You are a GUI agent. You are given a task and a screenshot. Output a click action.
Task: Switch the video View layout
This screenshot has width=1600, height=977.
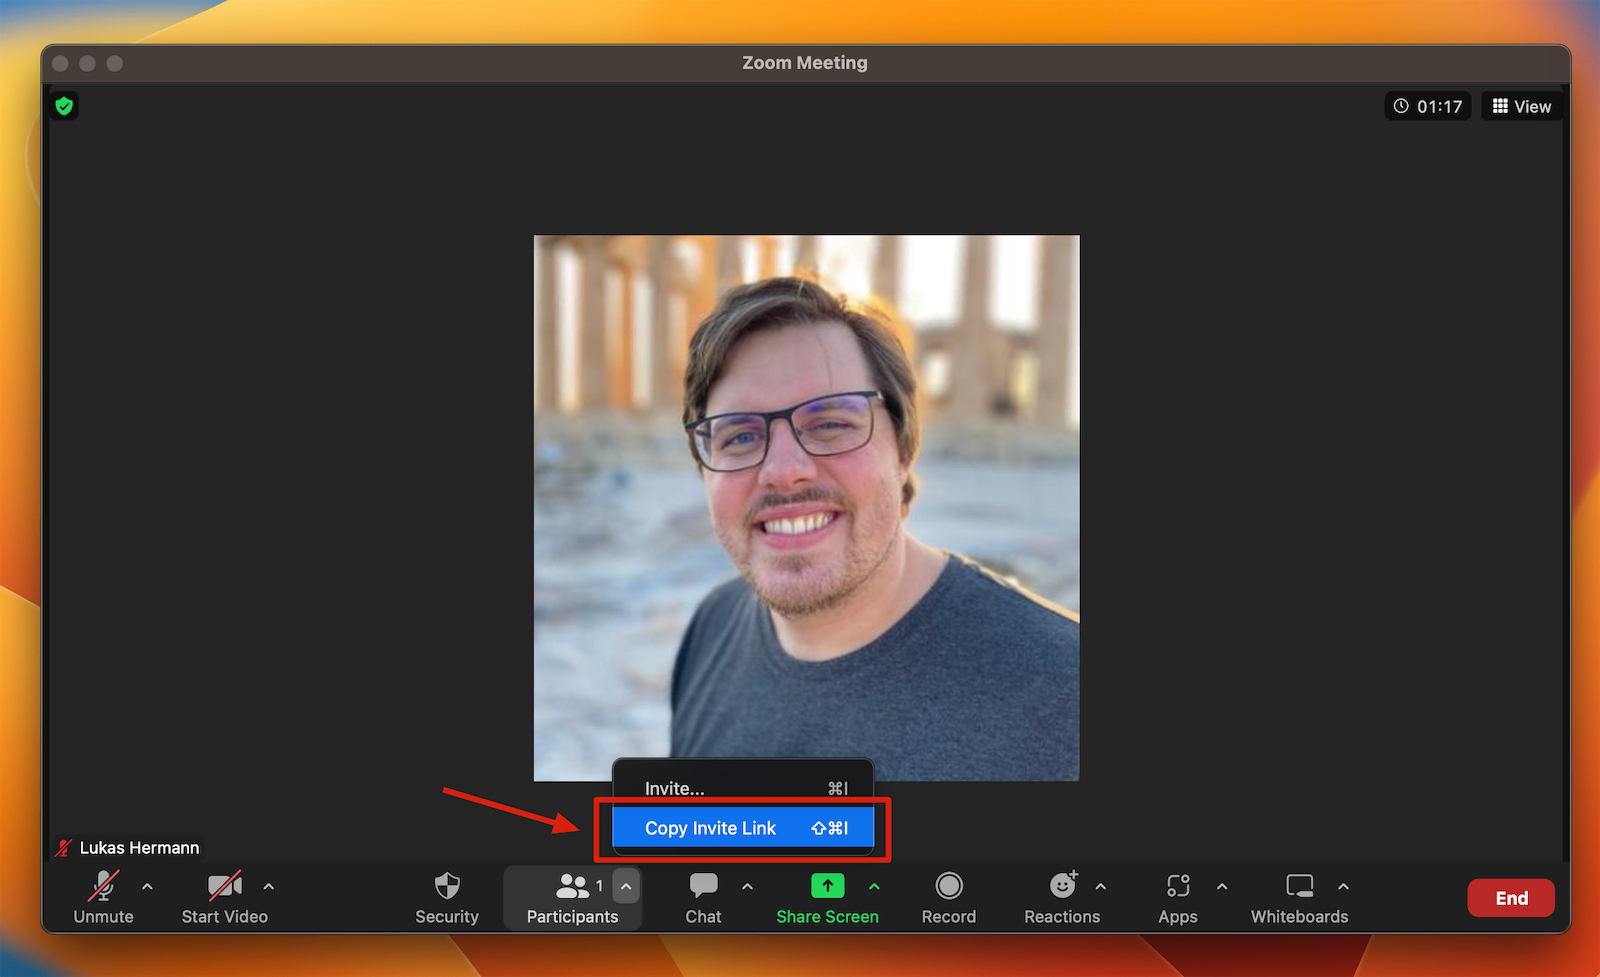click(x=1521, y=105)
